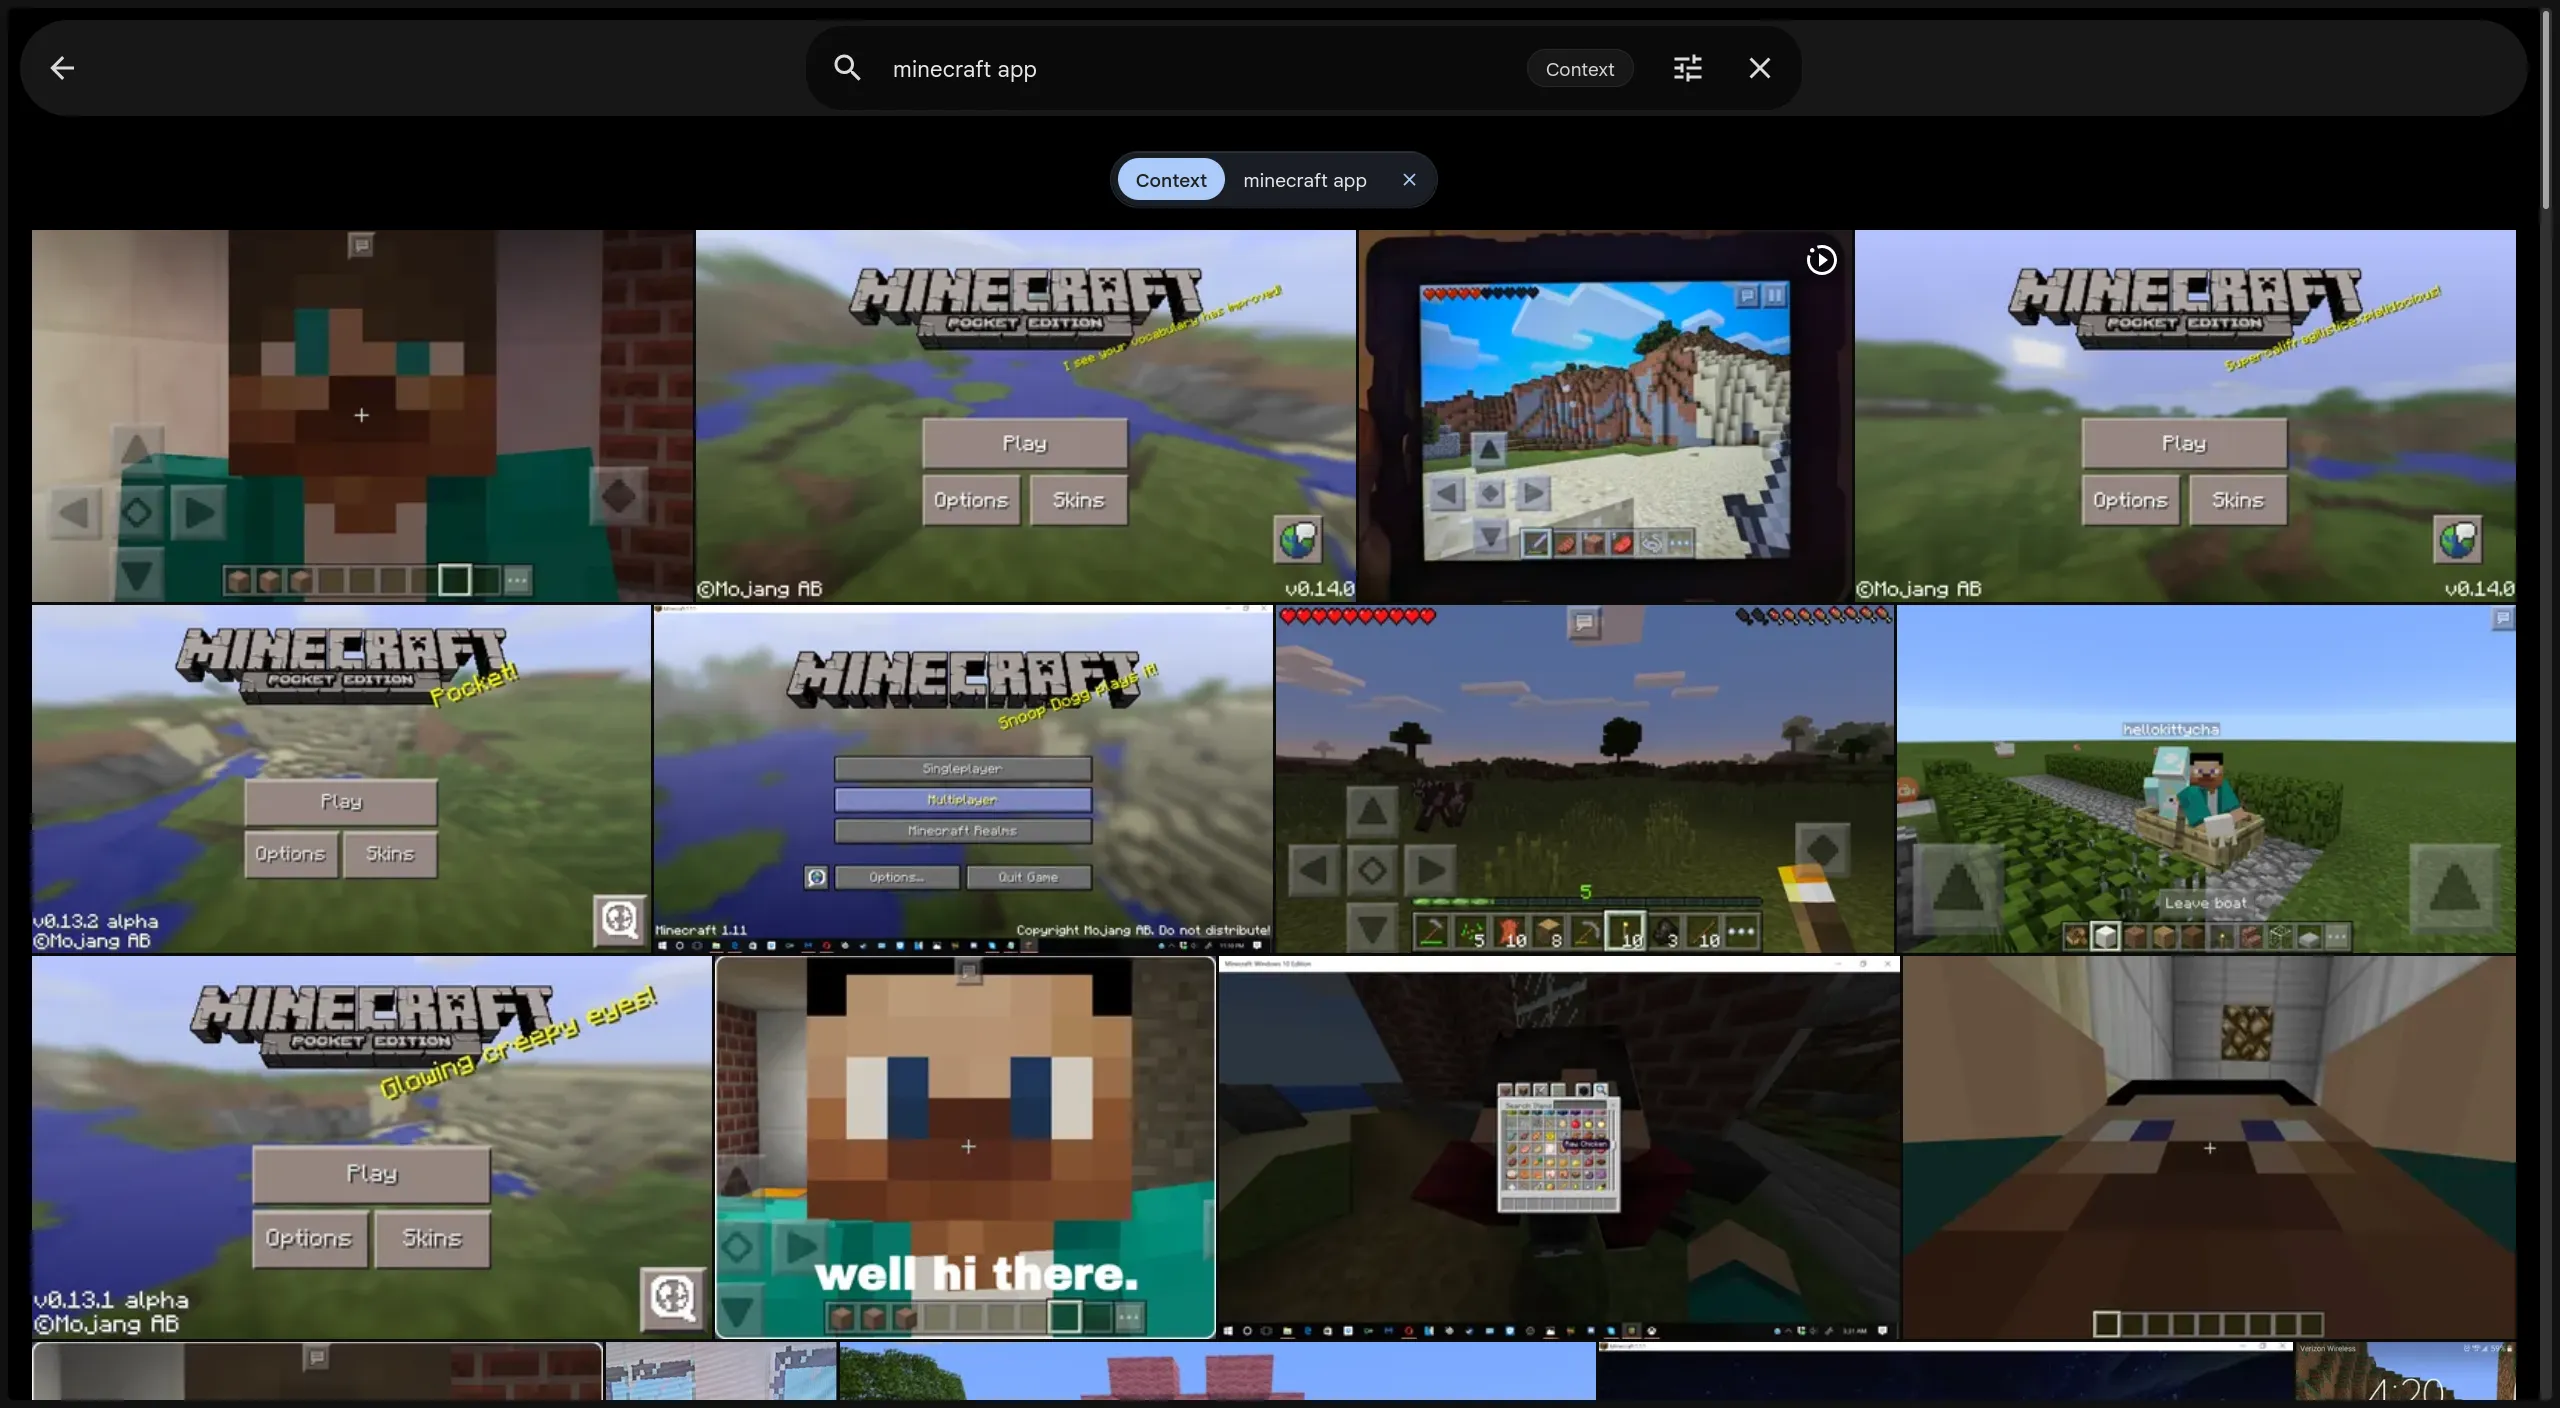Click the page vertical scrollbar
The width and height of the screenshot is (2560, 1408).
pos(2548,110)
